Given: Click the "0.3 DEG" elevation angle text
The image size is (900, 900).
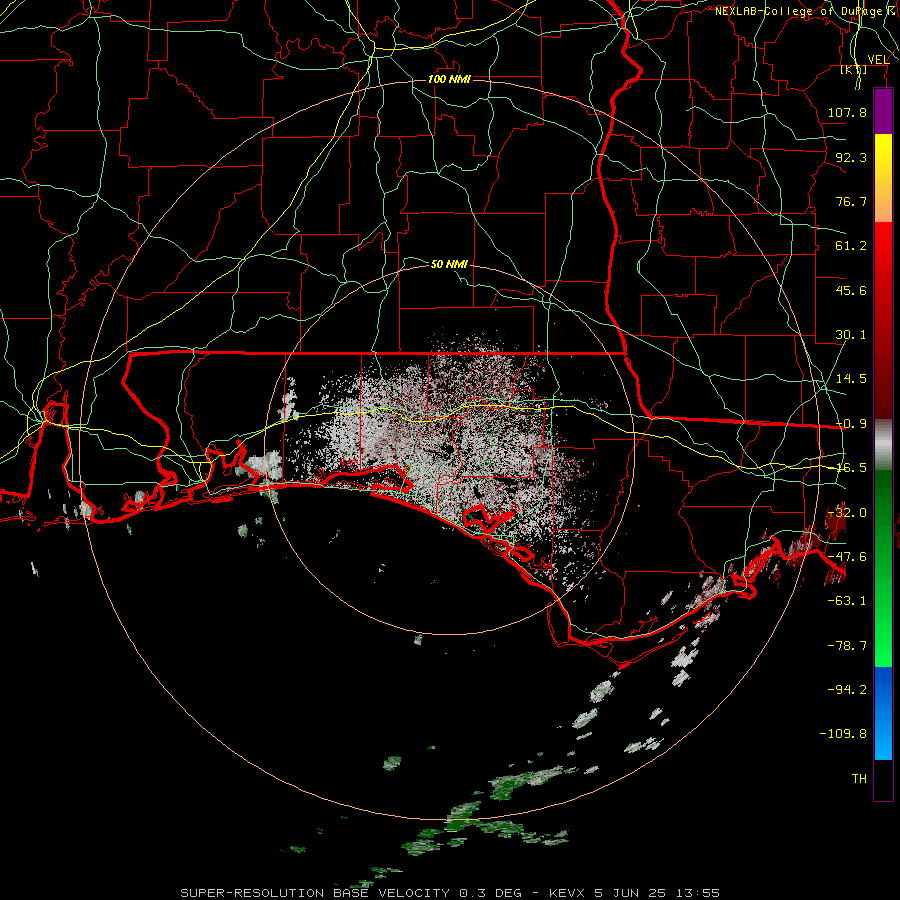Looking at the screenshot, I should 490,893.
